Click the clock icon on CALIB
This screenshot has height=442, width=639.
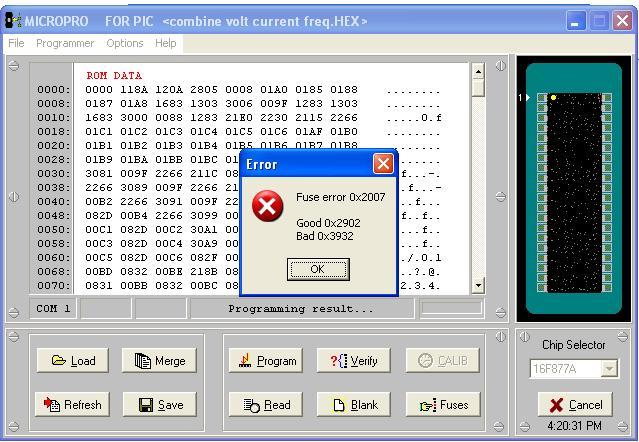[x=425, y=361]
